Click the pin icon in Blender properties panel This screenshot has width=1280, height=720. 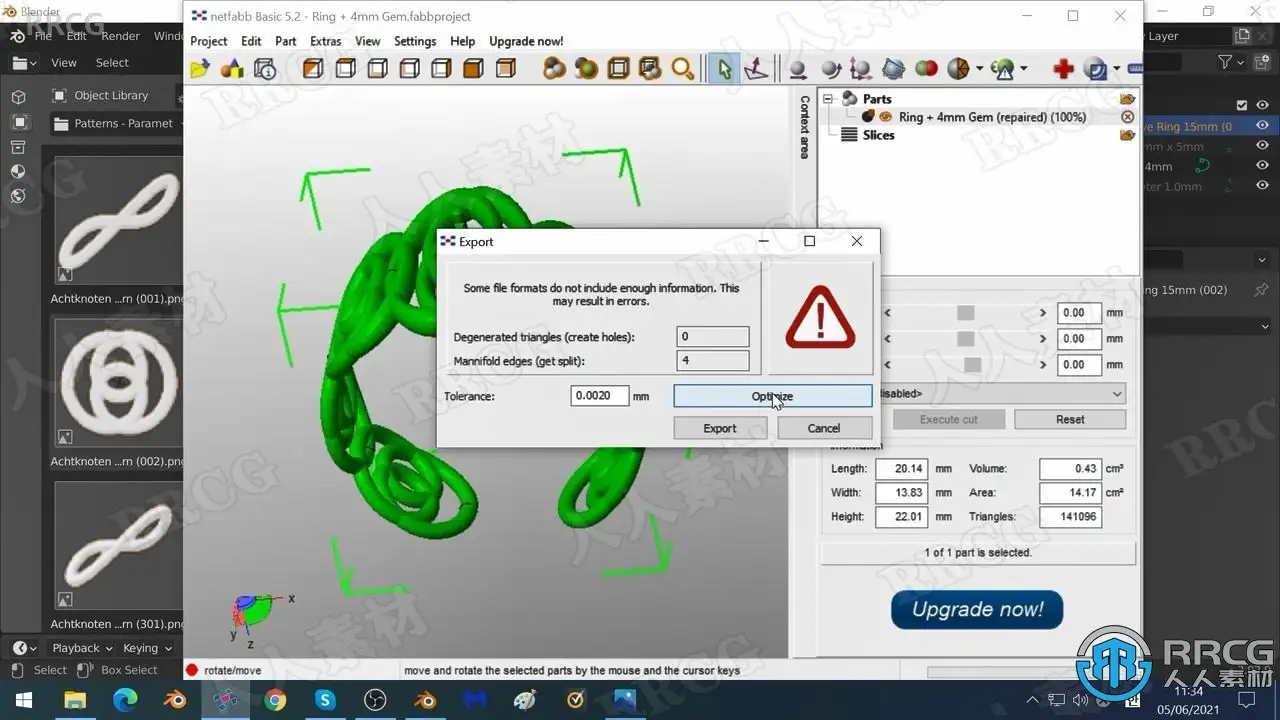point(1262,290)
